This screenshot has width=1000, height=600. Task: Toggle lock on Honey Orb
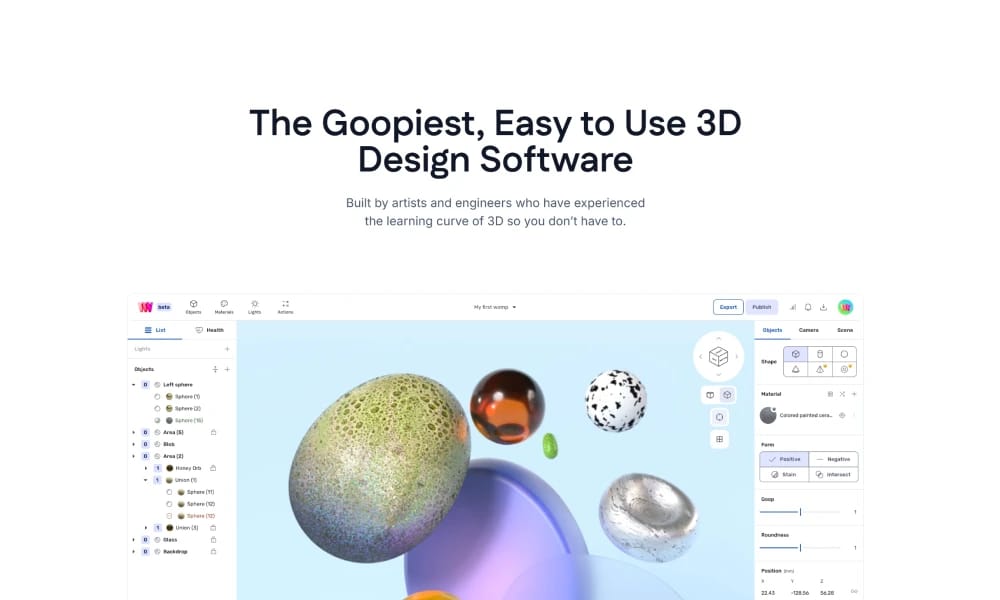(x=214, y=468)
